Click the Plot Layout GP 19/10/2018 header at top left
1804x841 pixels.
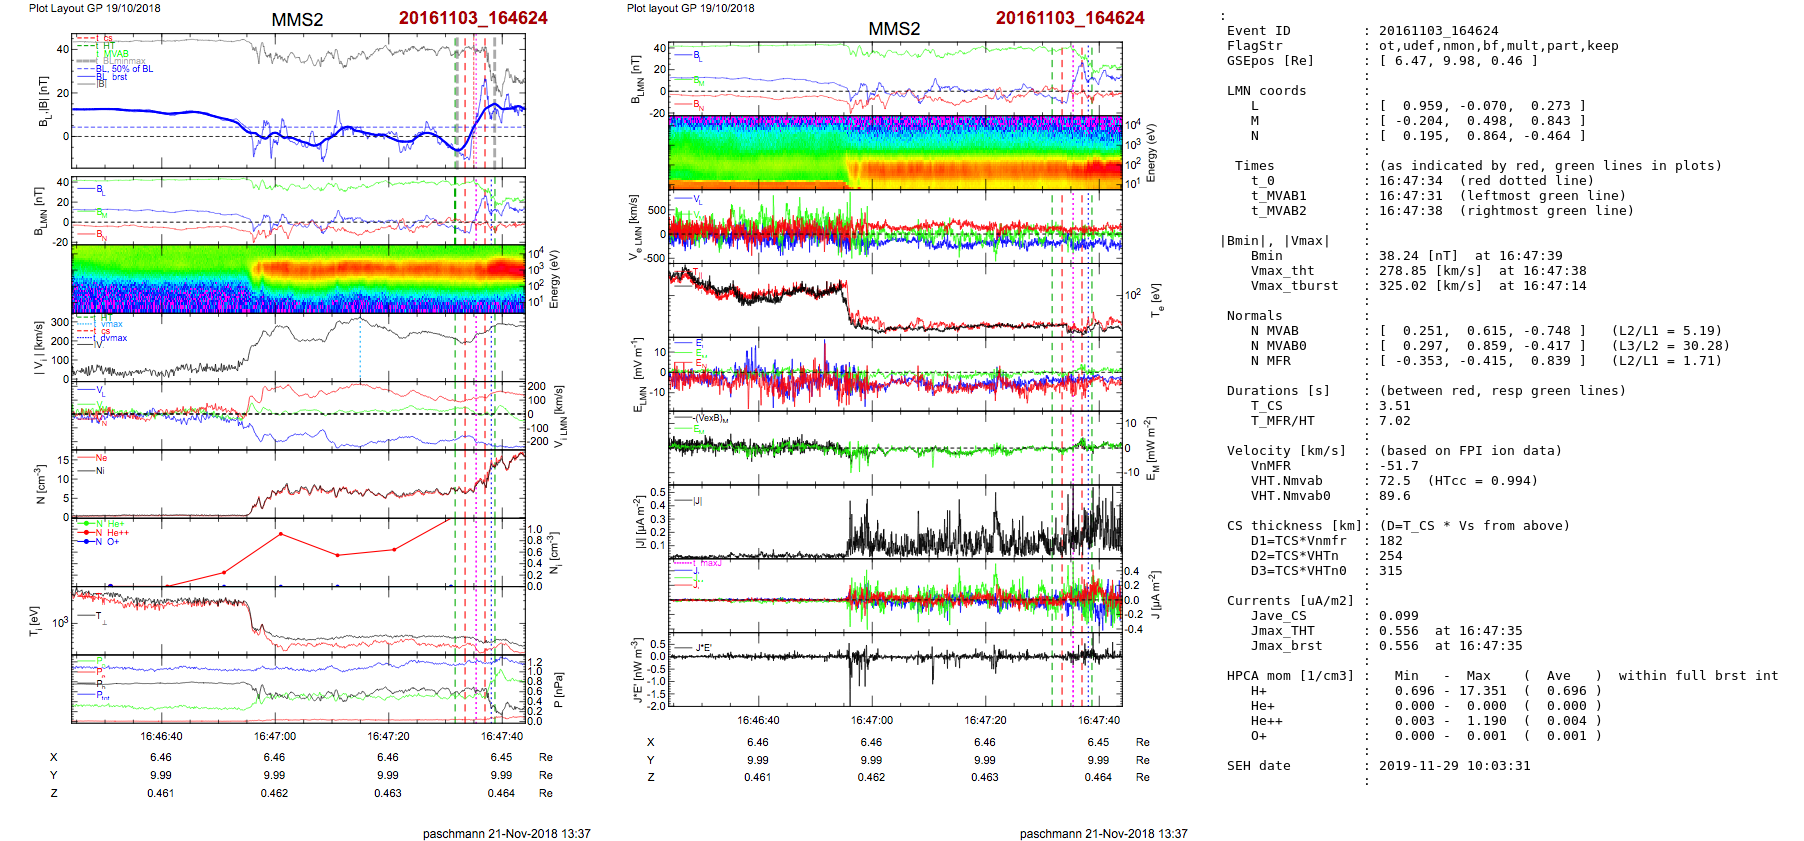click(x=94, y=8)
